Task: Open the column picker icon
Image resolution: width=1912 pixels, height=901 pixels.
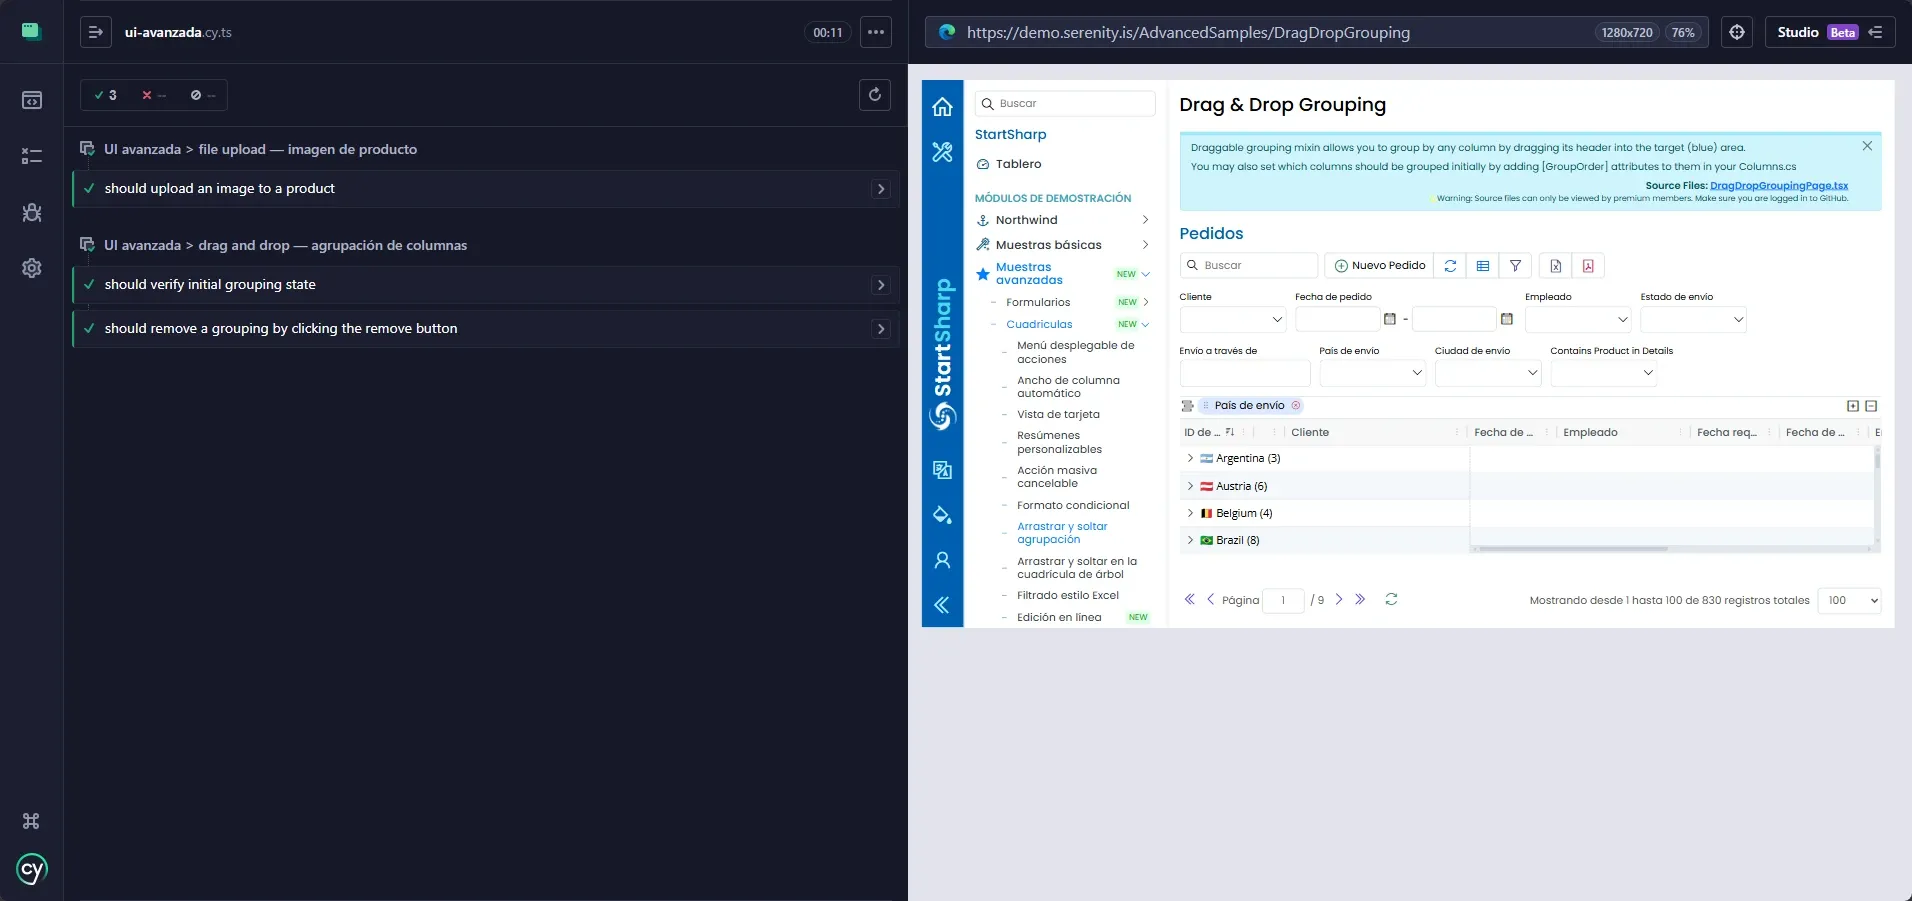Action: click(1483, 265)
